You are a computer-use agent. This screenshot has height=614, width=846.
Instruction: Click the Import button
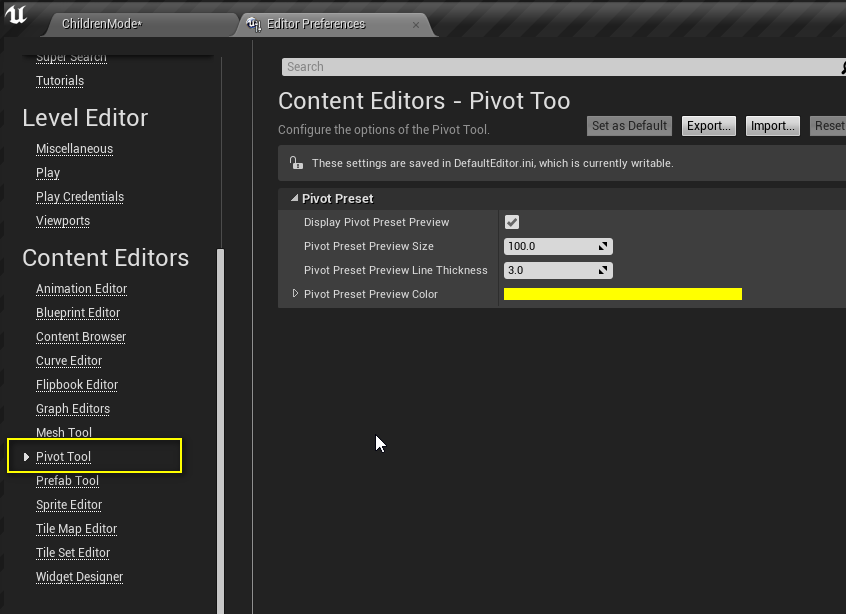click(772, 125)
